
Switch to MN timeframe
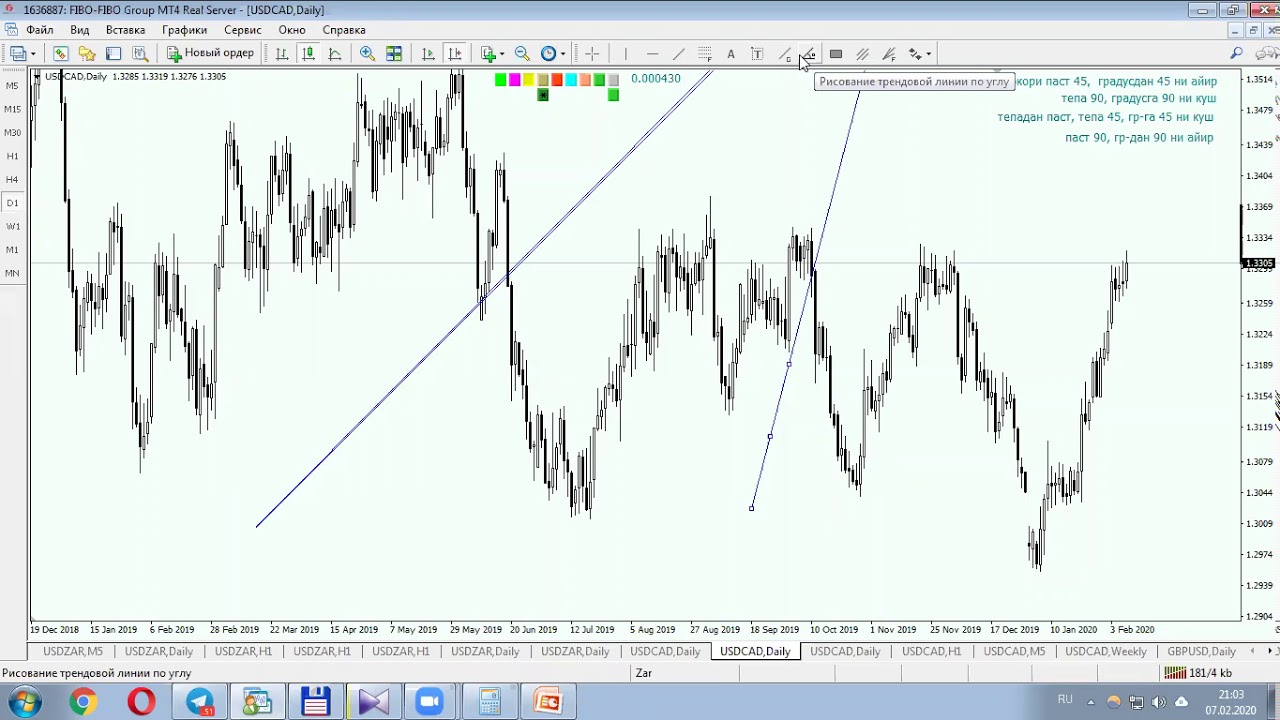click(12, 273)
